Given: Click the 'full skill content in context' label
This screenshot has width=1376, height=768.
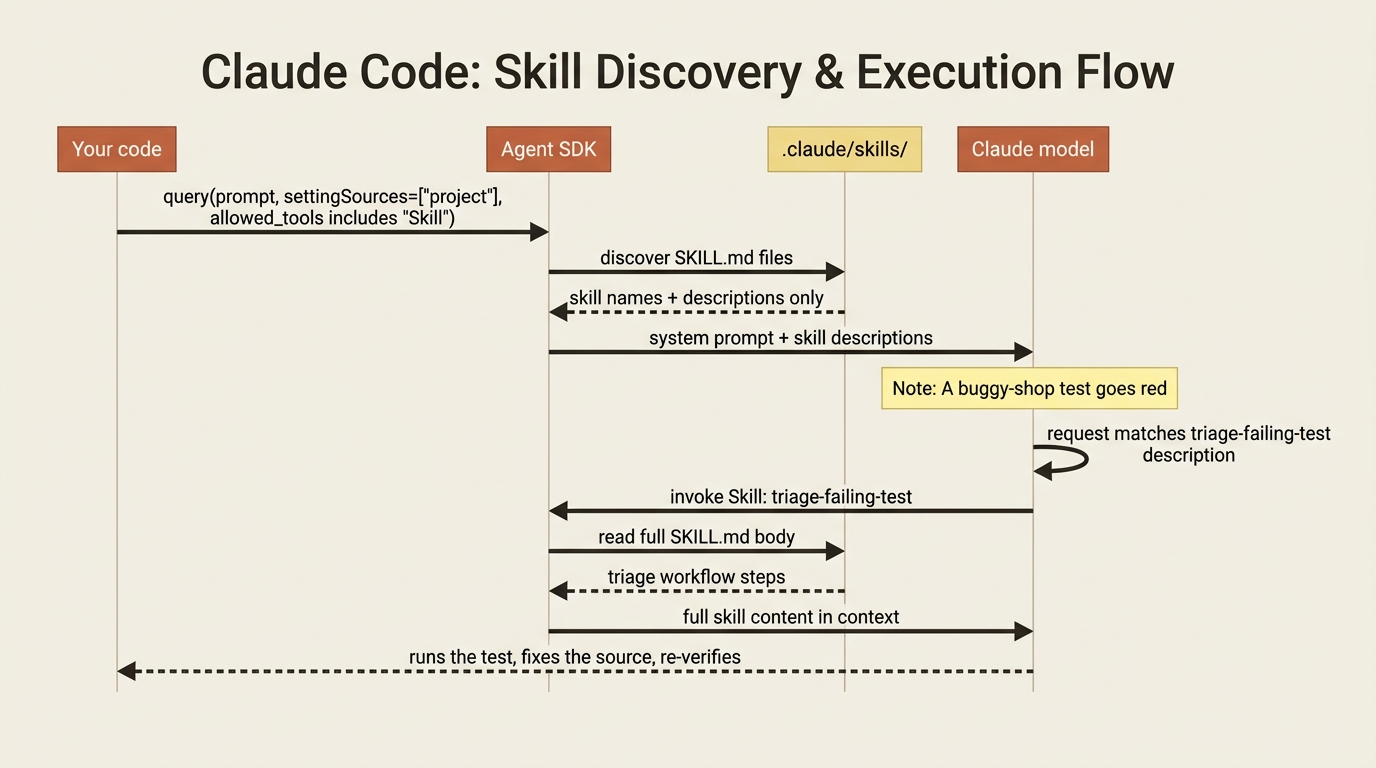Looking at the screenshot, I should tap(791, 617).
